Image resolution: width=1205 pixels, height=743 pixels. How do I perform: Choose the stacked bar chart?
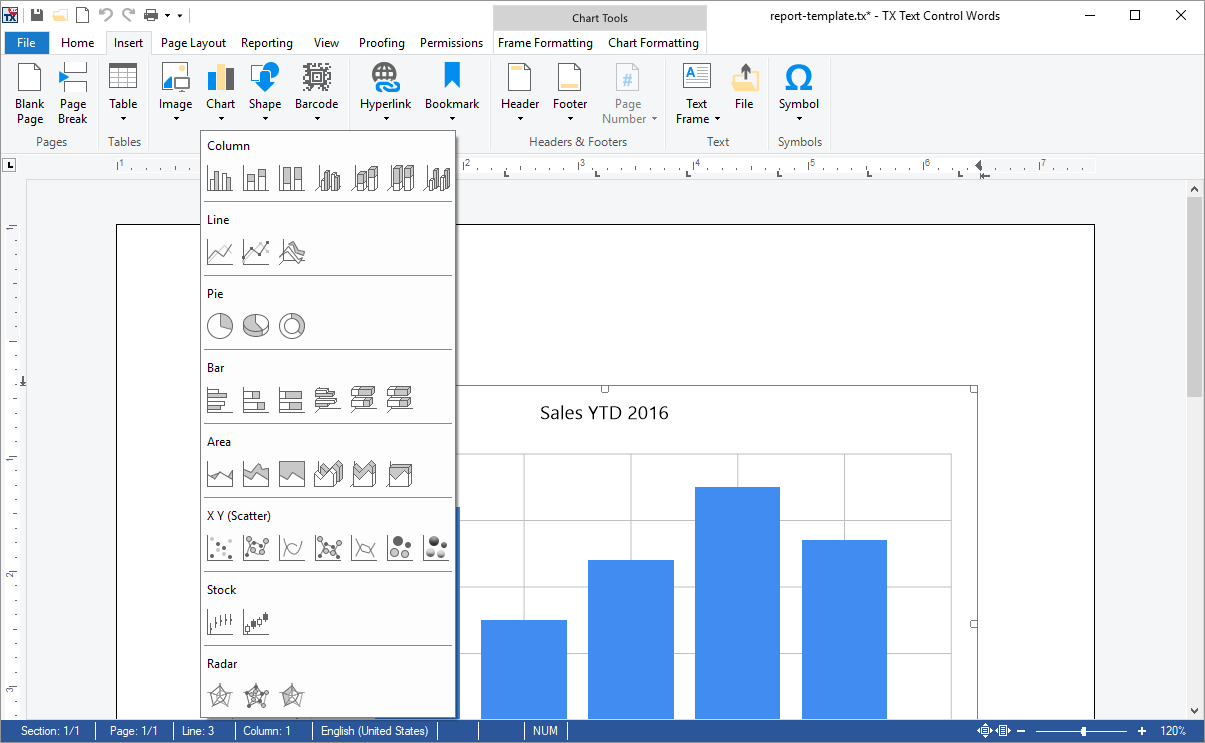pos(256,400)
